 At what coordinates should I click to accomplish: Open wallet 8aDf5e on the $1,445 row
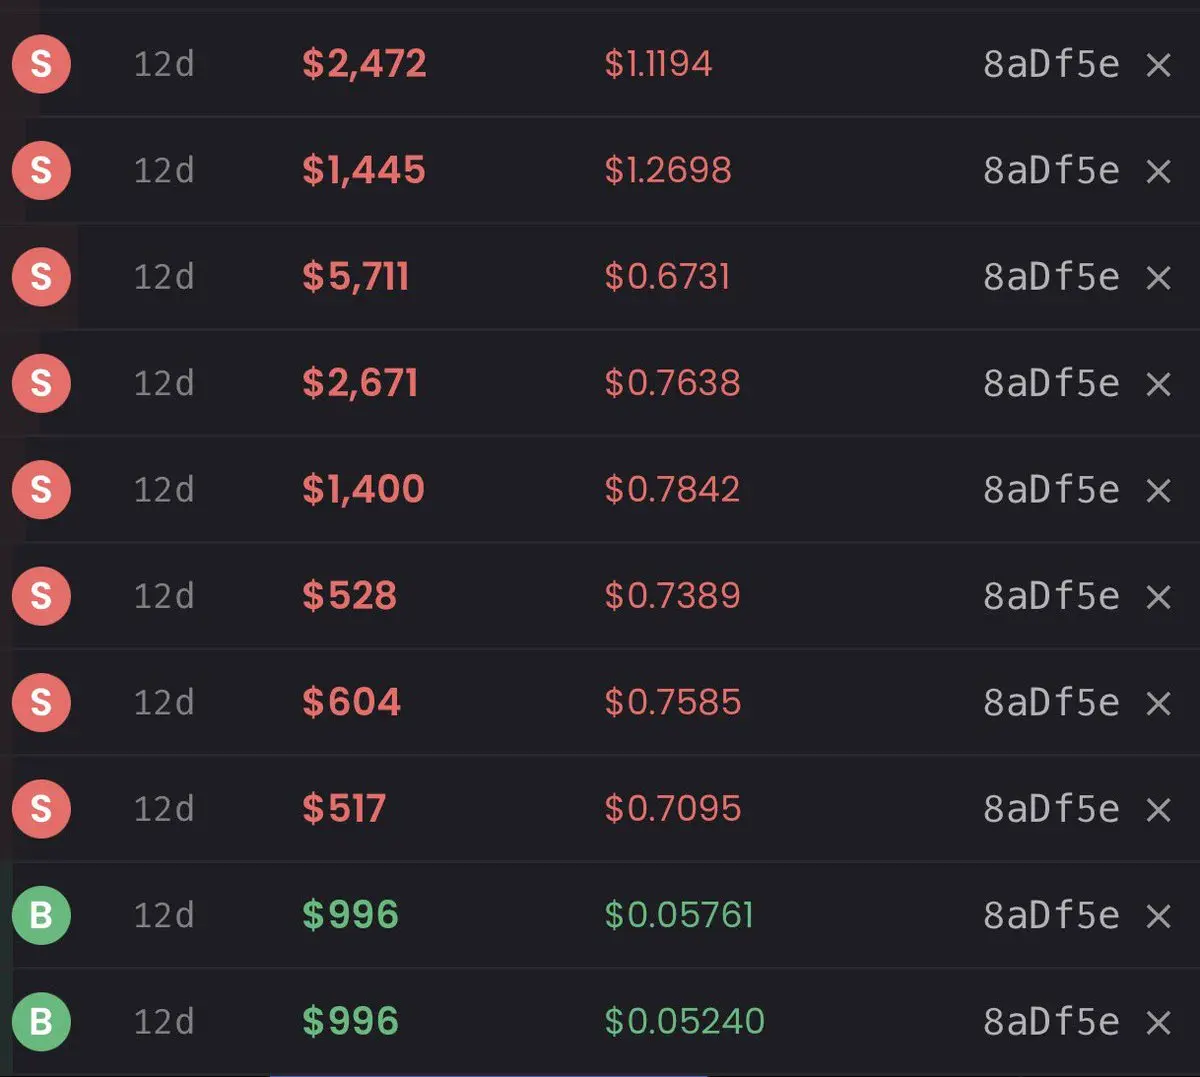pyautogui.click(x=1051, y=170)
